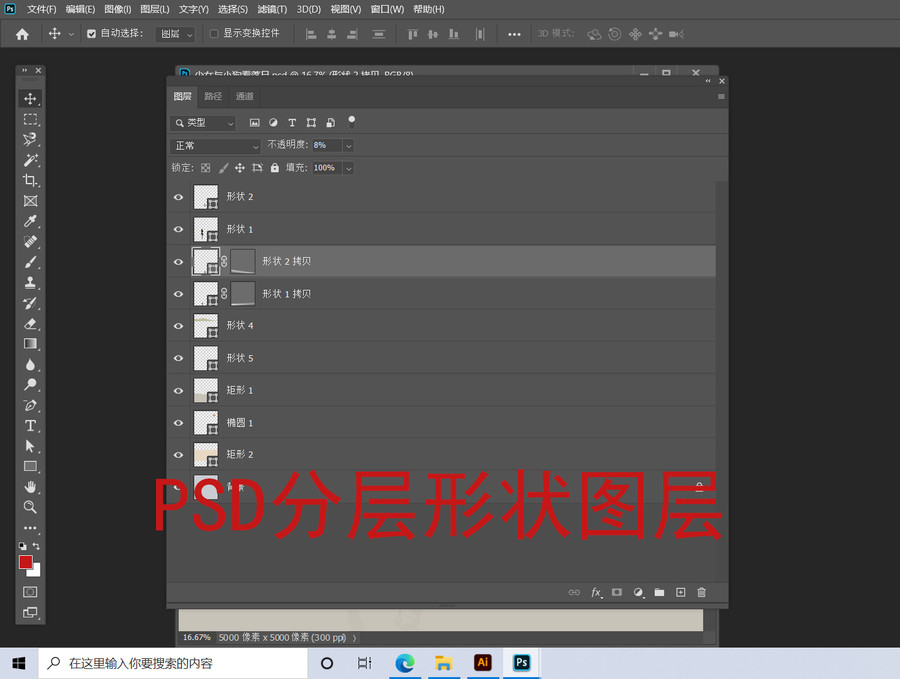Hide the 形状 2 layer

179,197
